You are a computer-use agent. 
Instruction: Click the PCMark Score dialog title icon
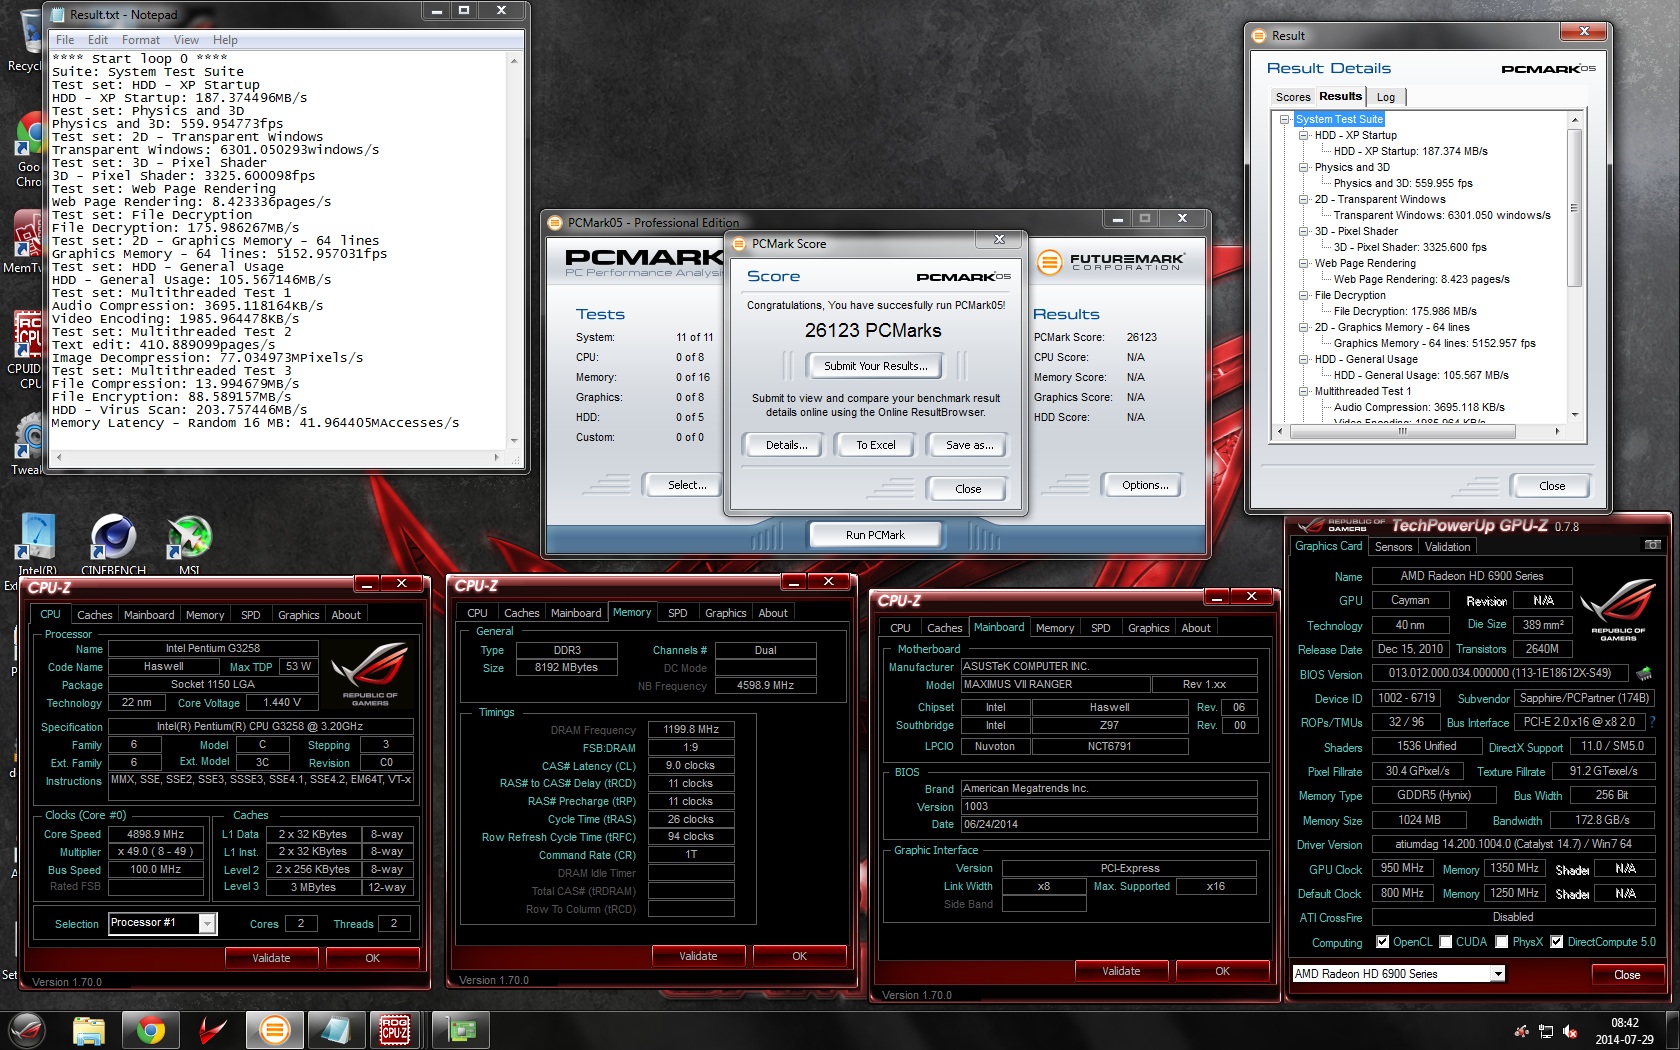[x=739, y=244]
